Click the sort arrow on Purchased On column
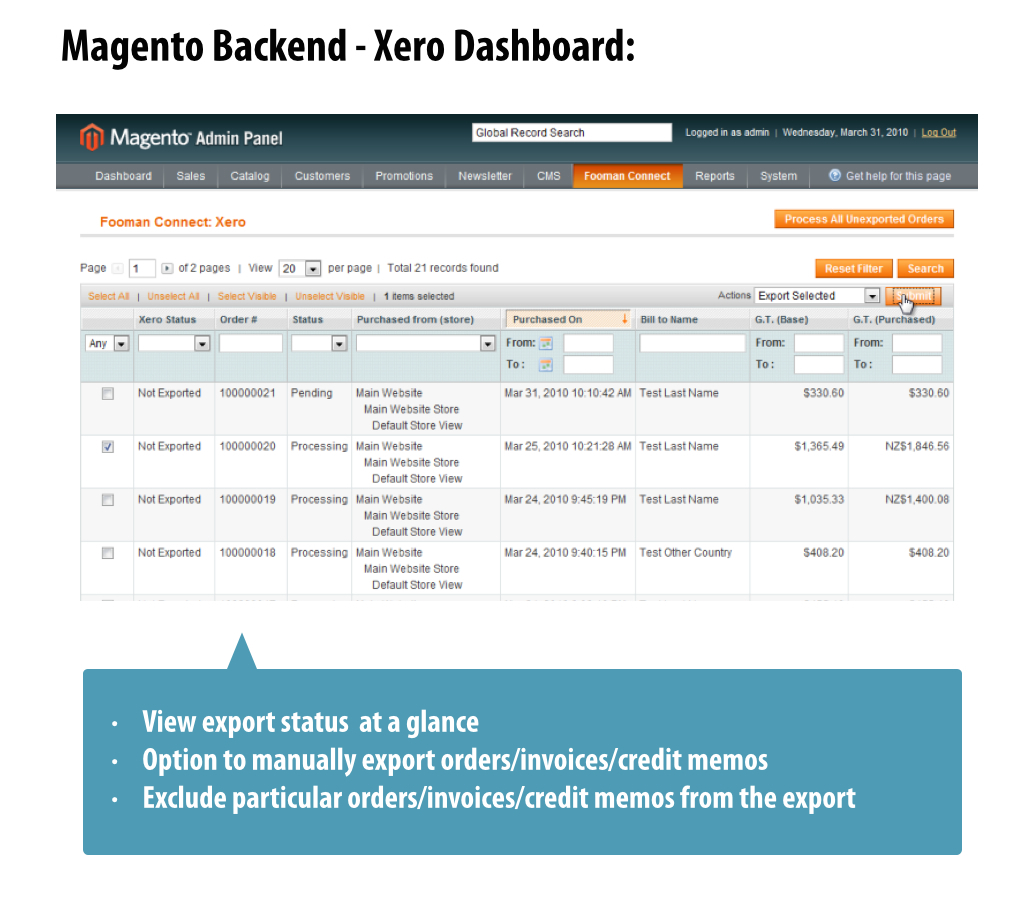This screenshot has height=897, width=1014. click(x=625, y=320)
